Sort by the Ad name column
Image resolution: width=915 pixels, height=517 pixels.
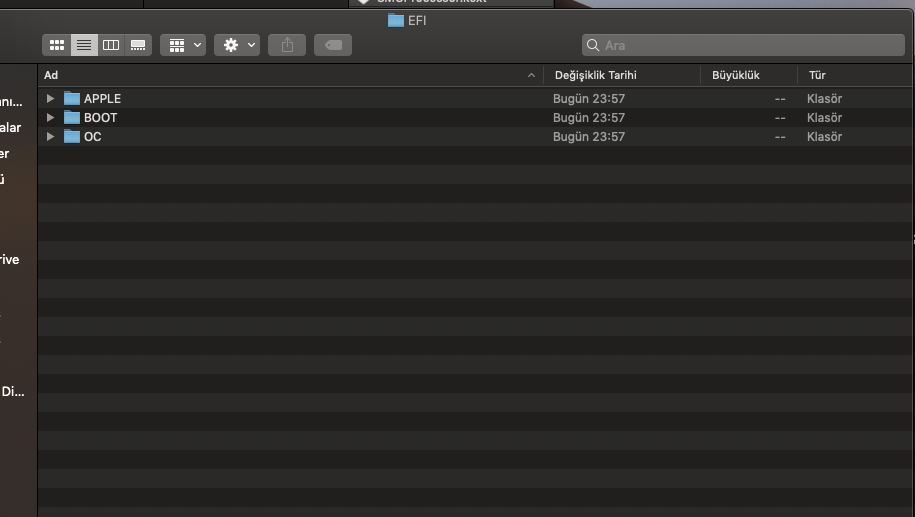280,75
